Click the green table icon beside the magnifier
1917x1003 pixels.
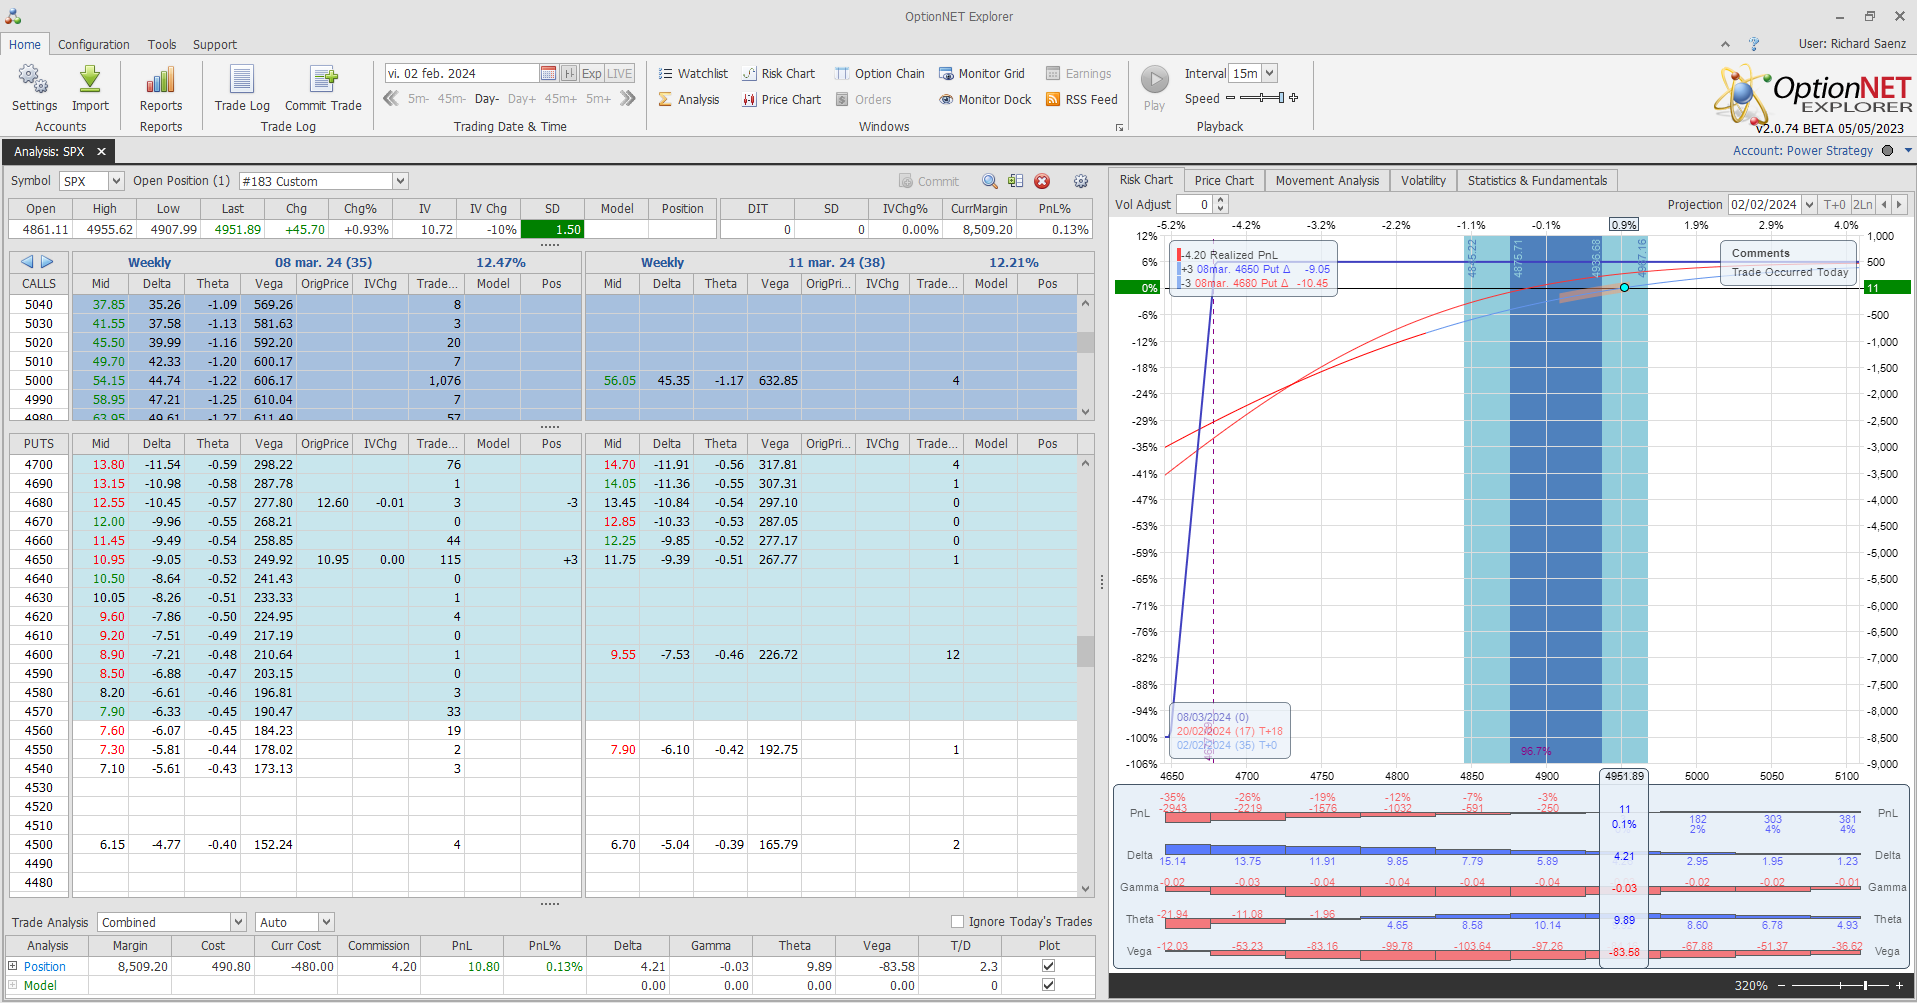tap(1015, 181)
